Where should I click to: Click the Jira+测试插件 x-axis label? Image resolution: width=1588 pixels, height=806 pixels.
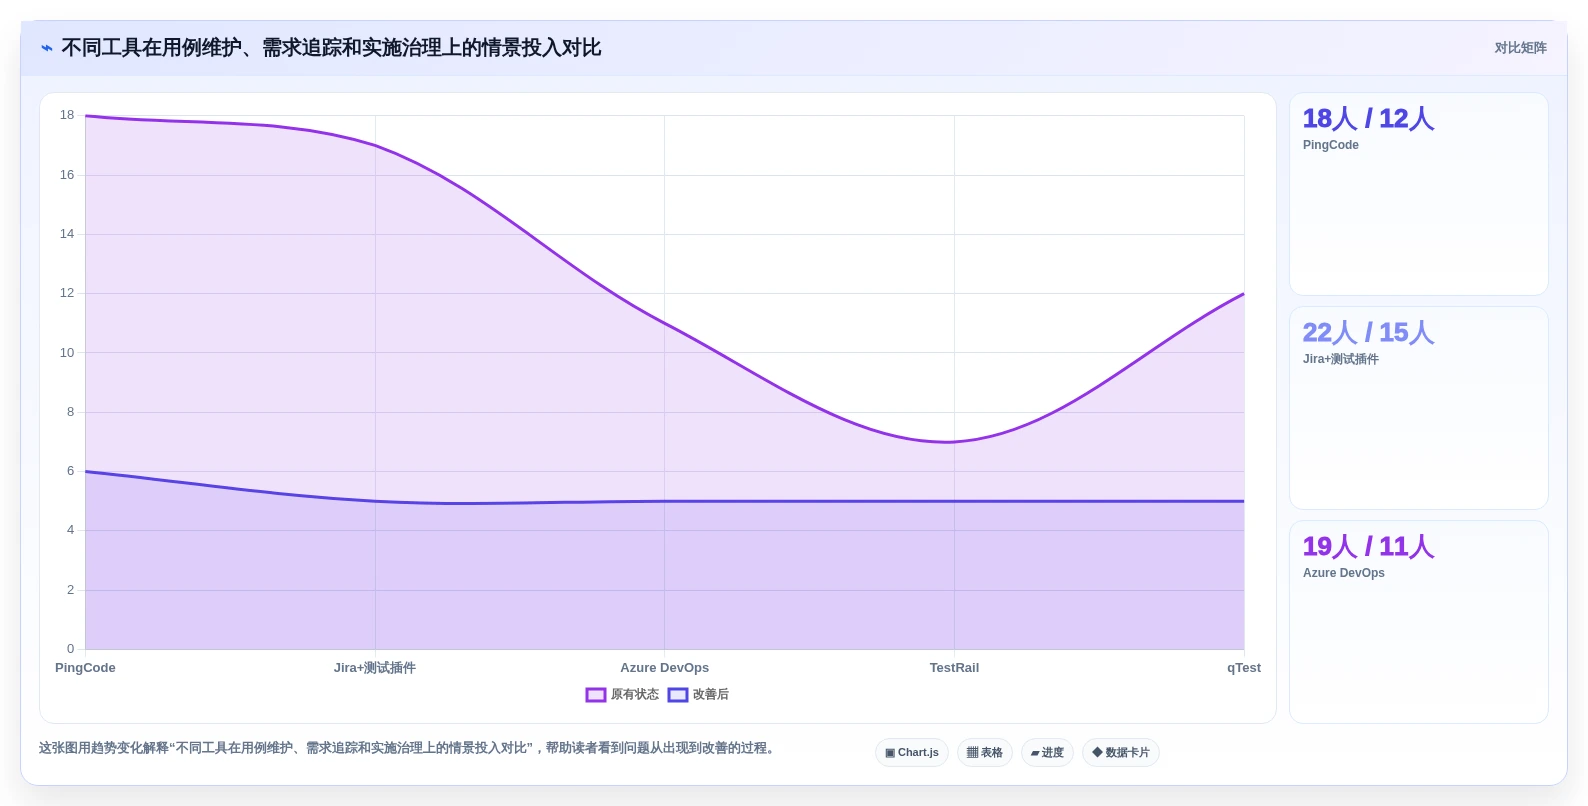tap(375, 668)
